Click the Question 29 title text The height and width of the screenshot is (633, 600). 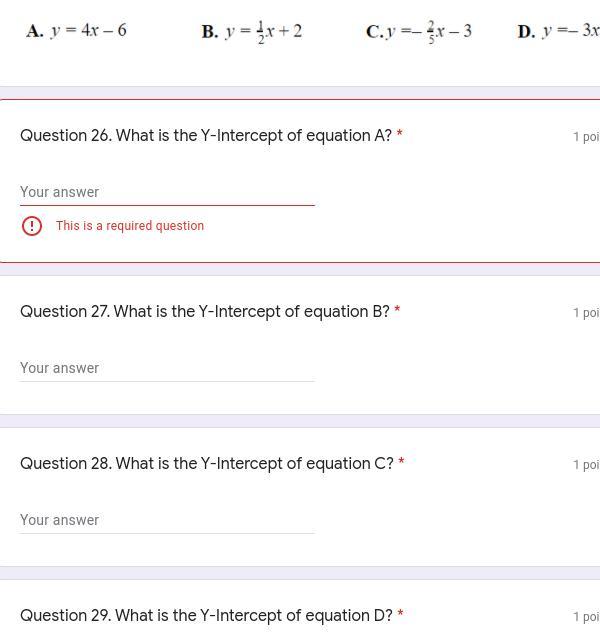(x=206, y=616)
